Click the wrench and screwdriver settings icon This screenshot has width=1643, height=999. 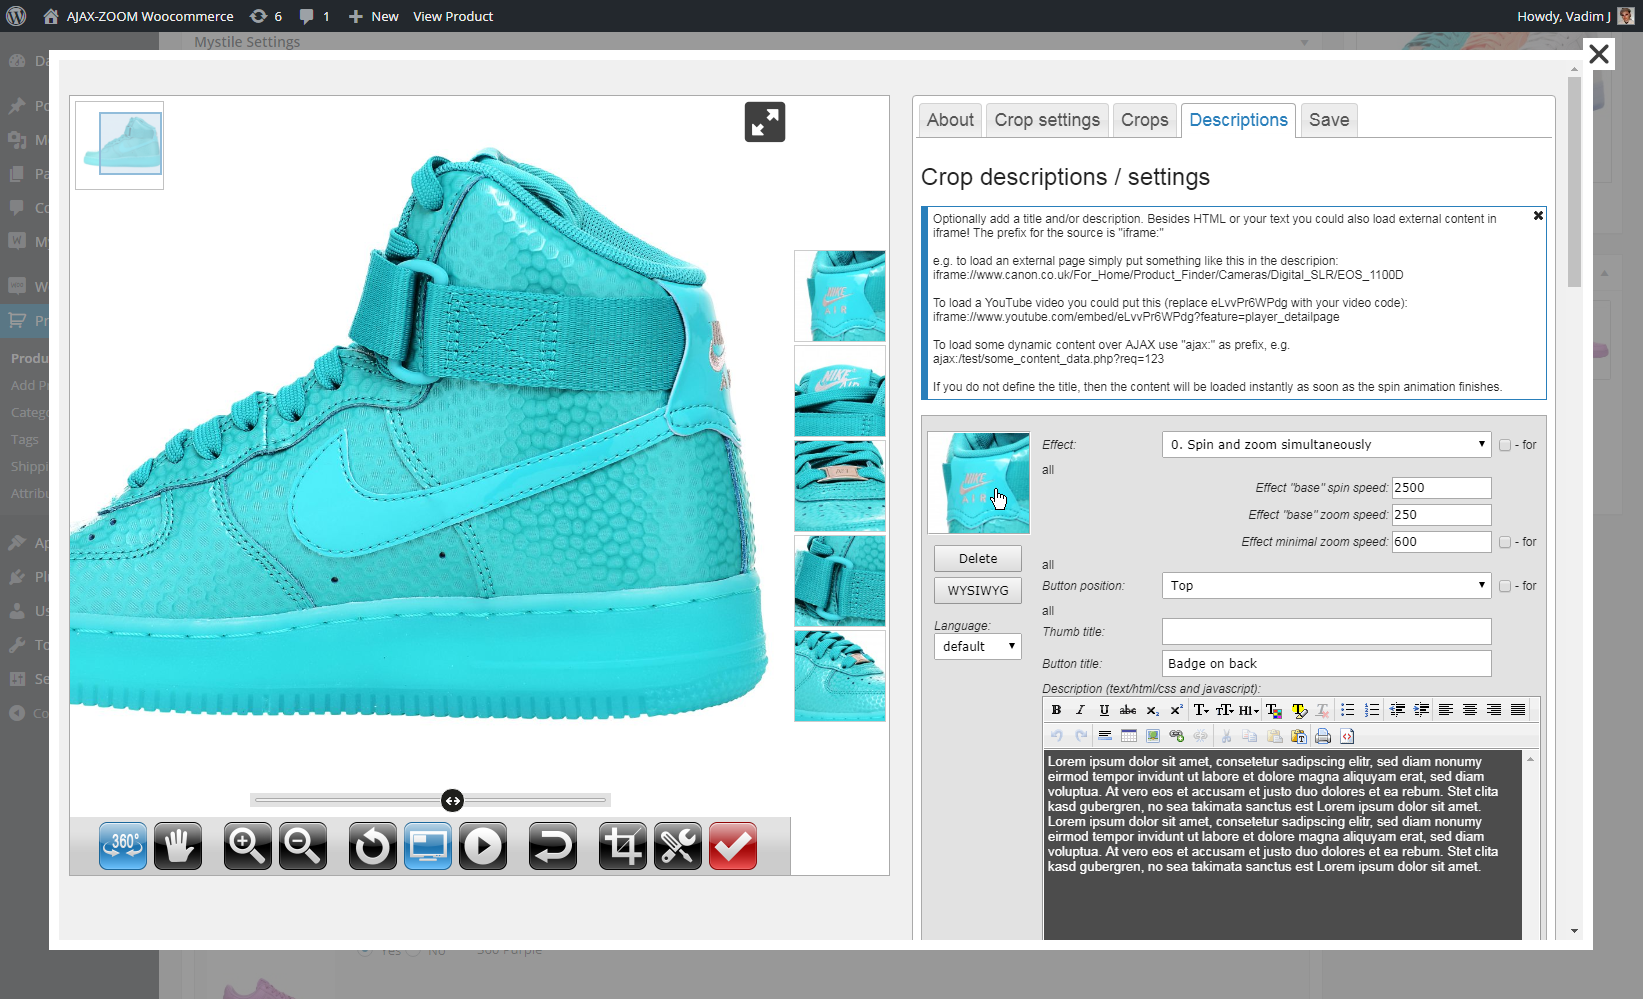tap(678, 846)
